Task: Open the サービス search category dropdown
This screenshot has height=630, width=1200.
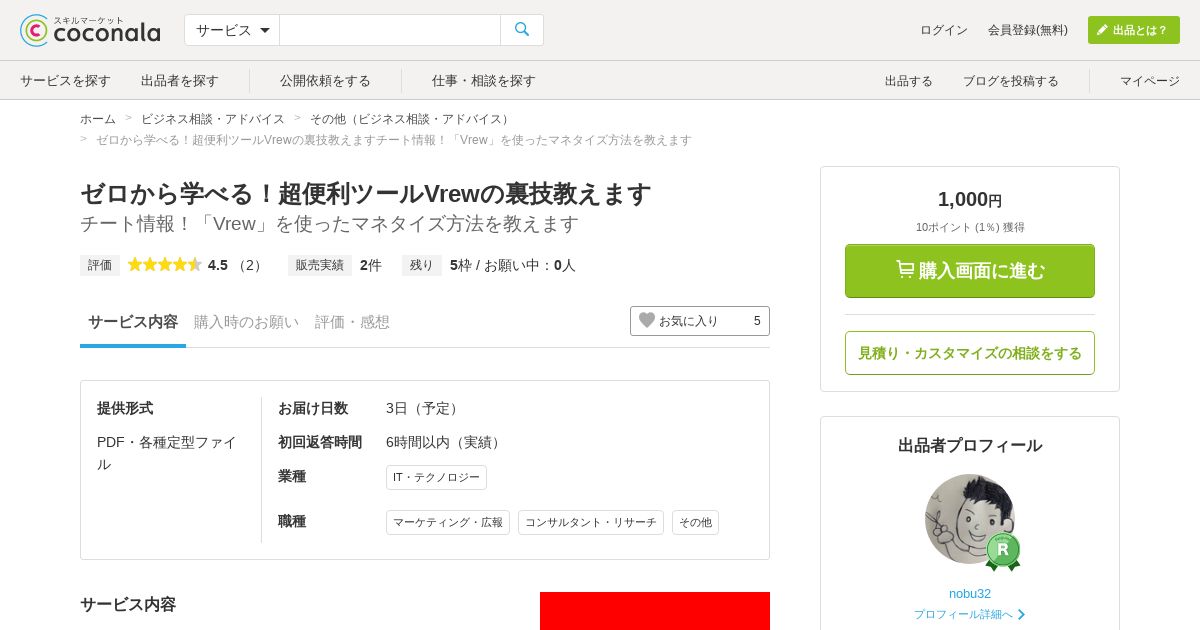Action: pos(232,30)
